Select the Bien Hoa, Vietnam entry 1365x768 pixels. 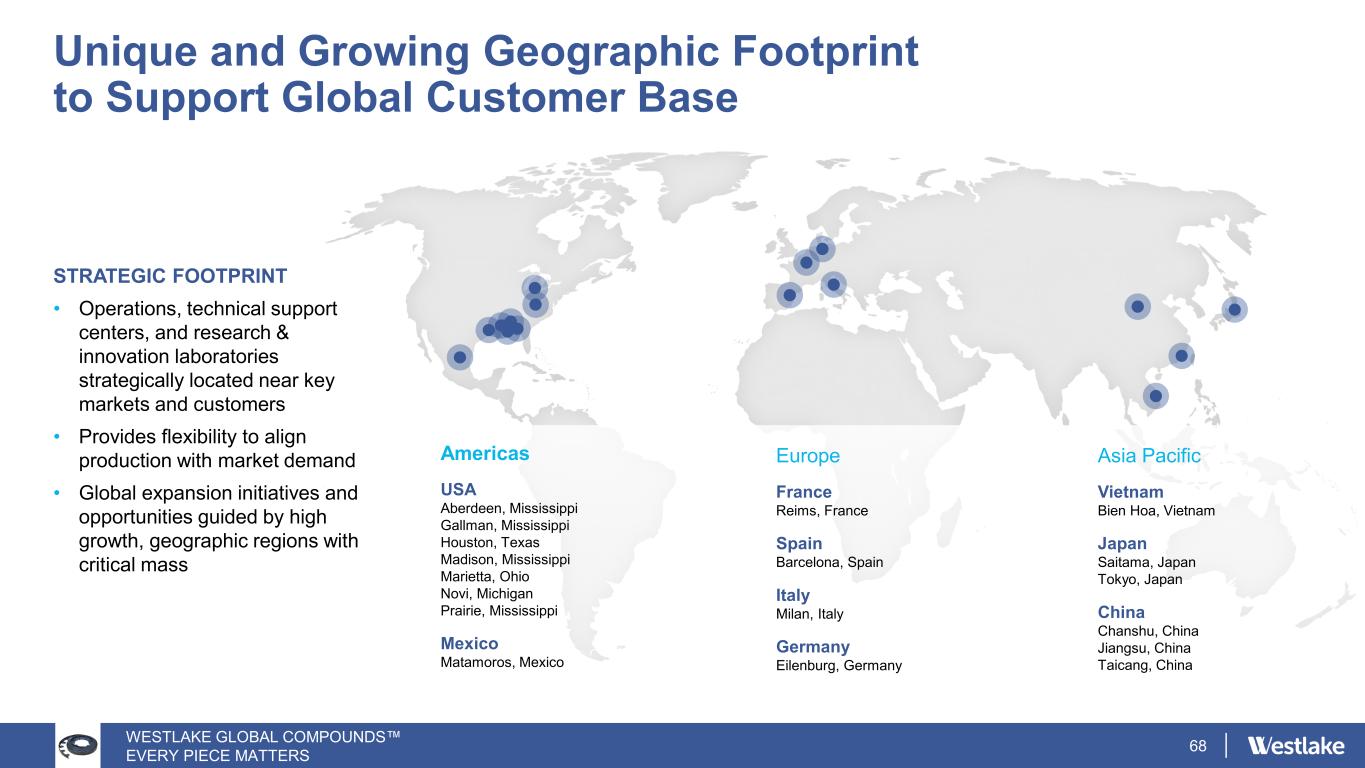1156,511
